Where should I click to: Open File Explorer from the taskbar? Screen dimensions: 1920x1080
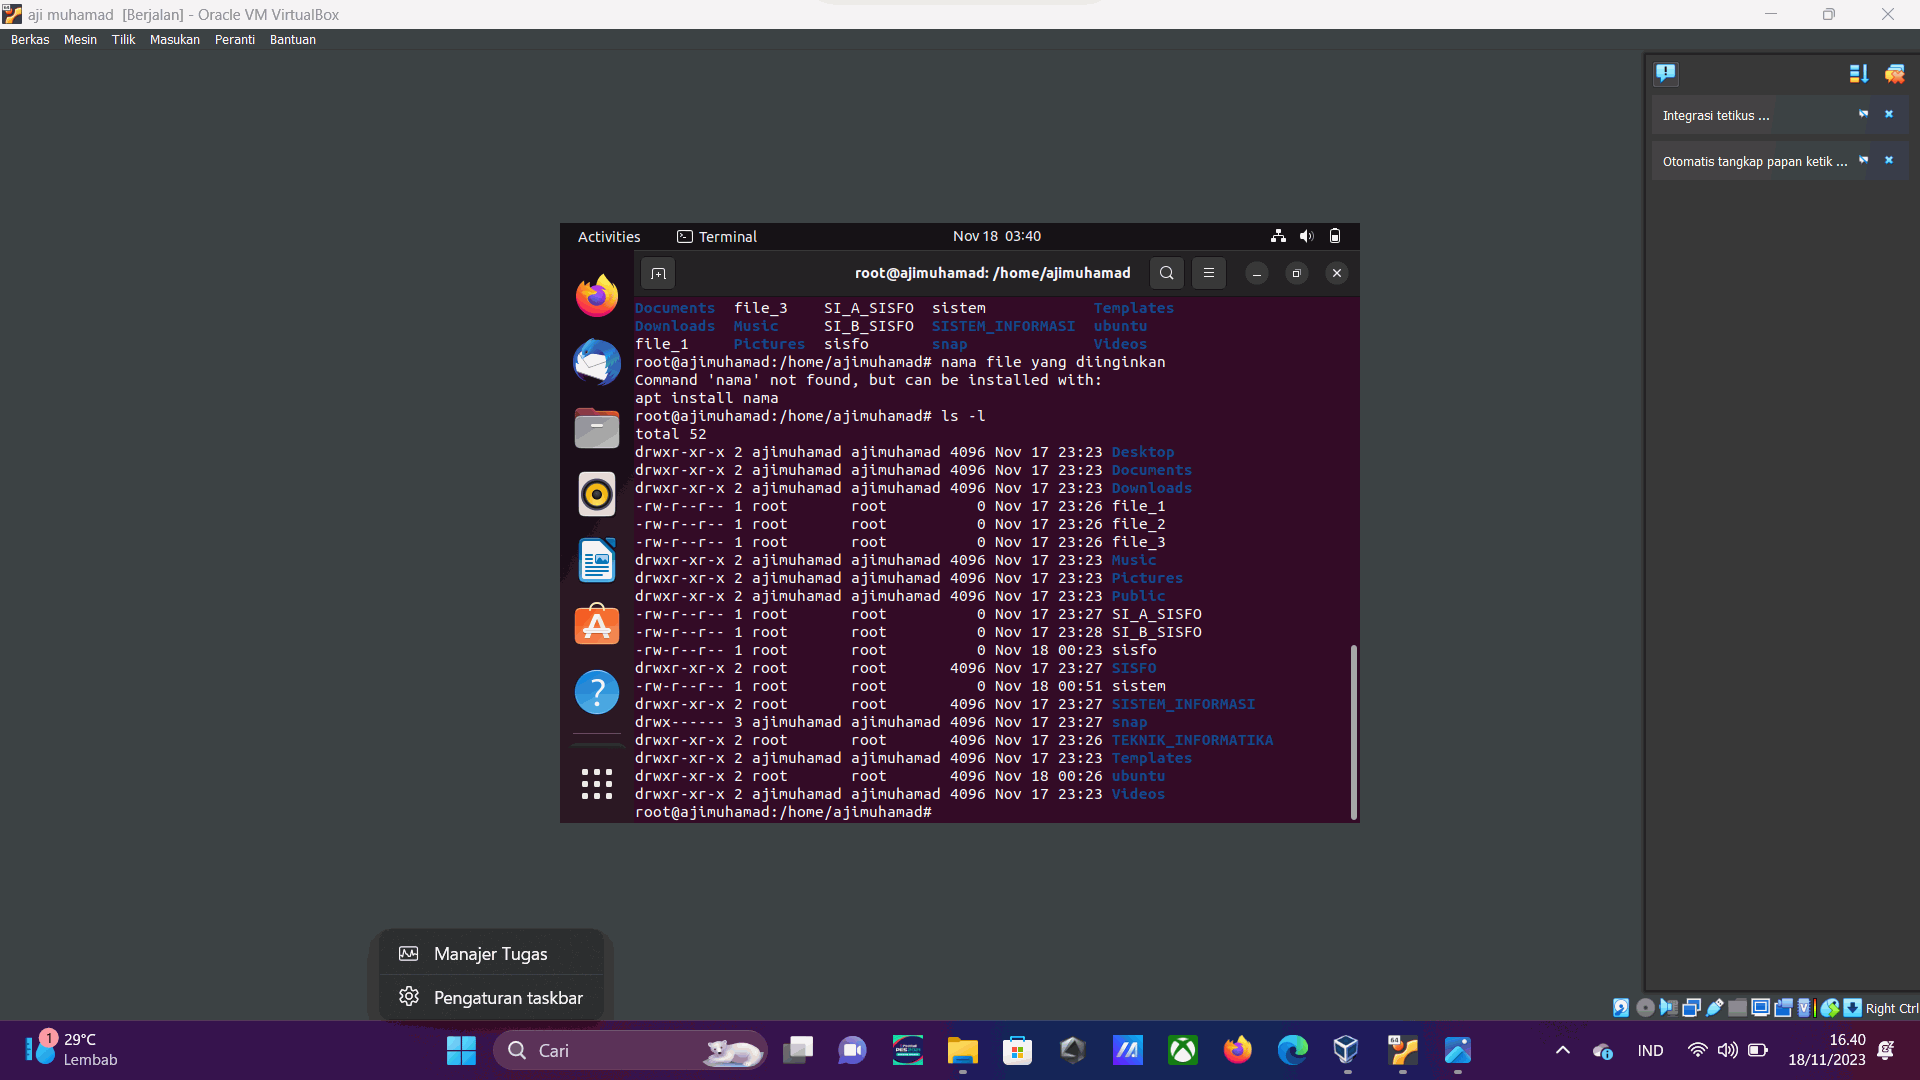[962, 1050]
